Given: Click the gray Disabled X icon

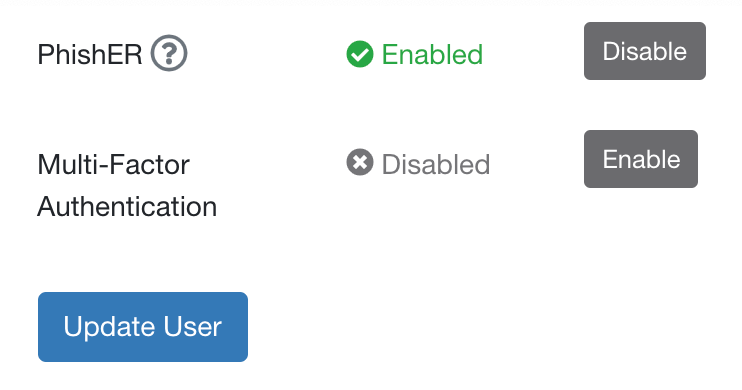Looking at the screenshot, I should point(360,162).
